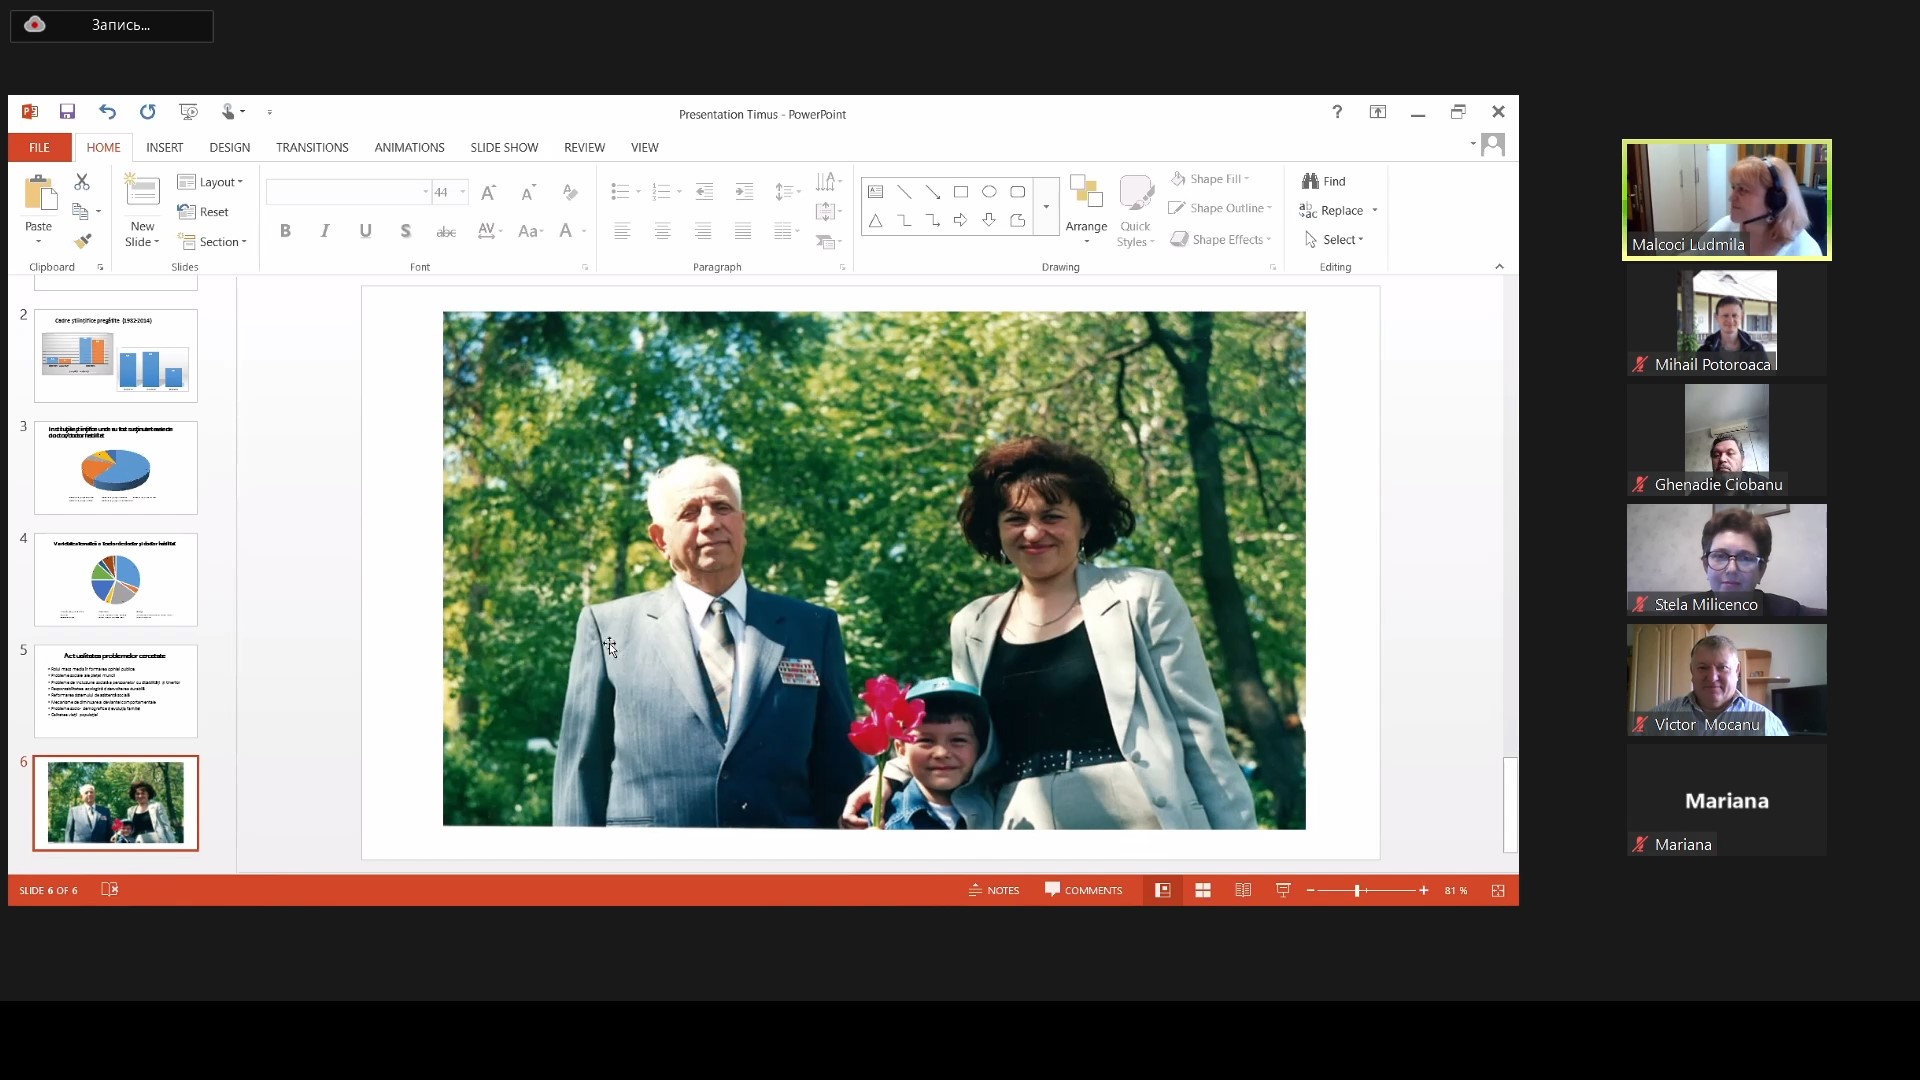Select the Isosceles Triangle shape
Screen dimensions: 1920x1080
tap(875, 220)
